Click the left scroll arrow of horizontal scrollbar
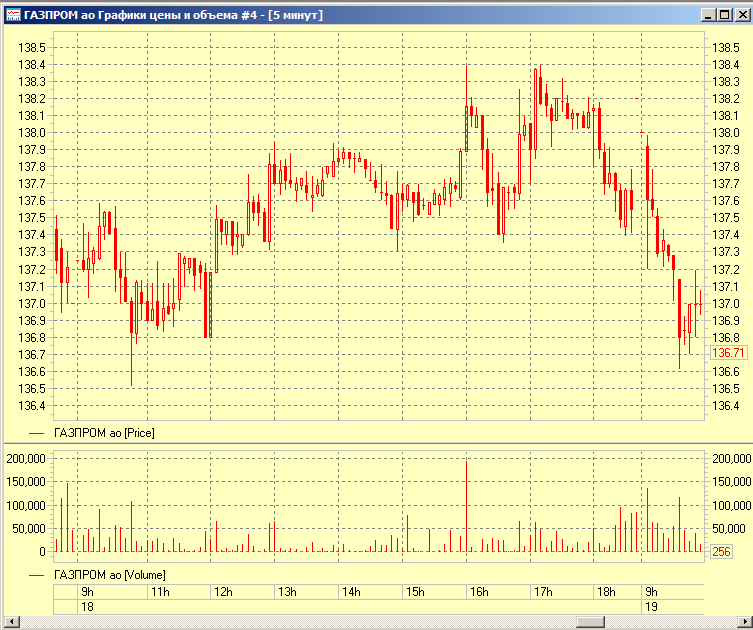Viewport: 753px width, 630px height. tap(10, 622)
